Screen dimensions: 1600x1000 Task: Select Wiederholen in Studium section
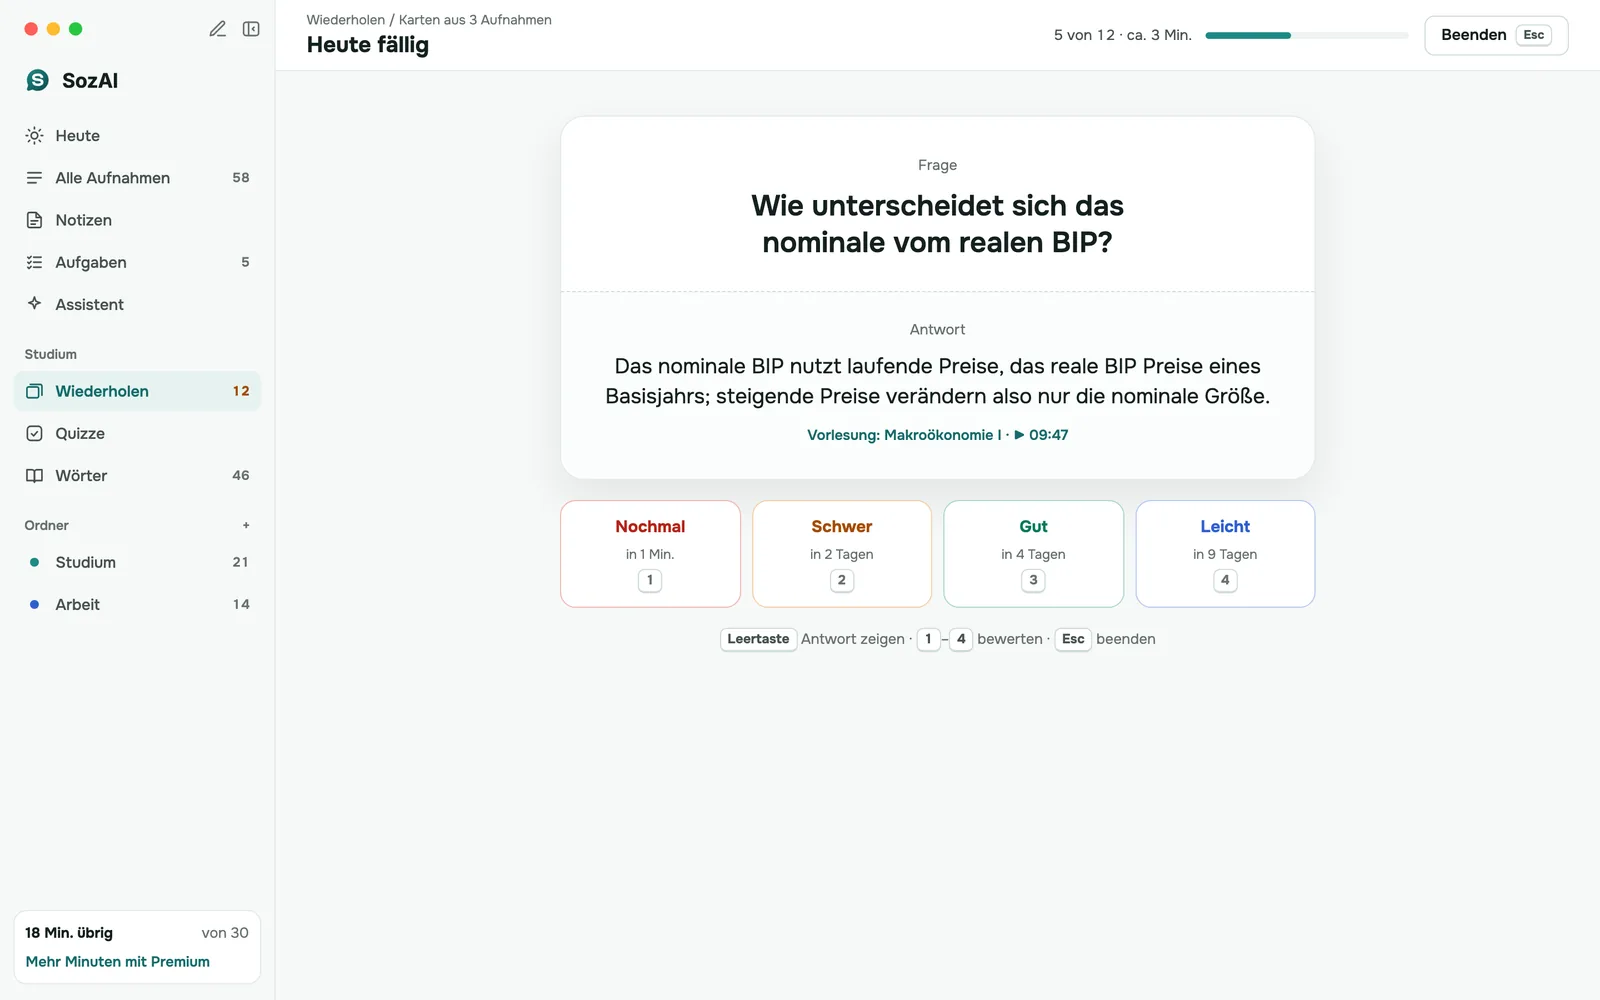pyautogui.click(x=137, y=391)
